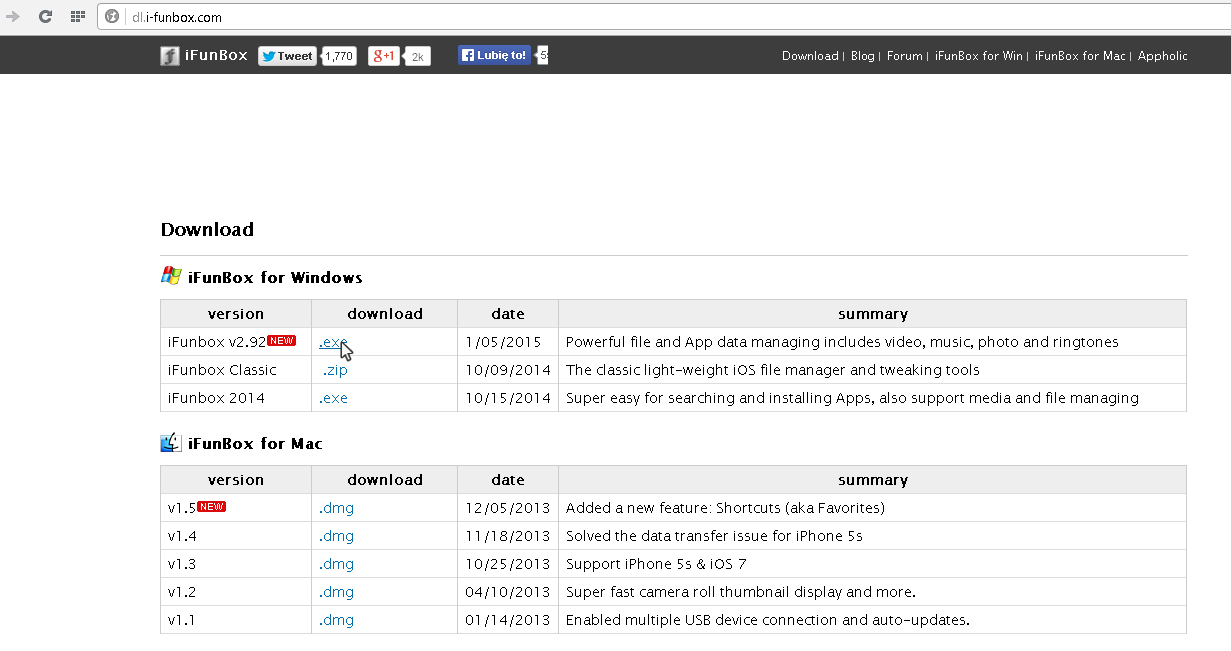1231x651 pixels.
Task: Download the .exe for iFunbox 2014
Action: pyautogui.click(x=333, y=398)
